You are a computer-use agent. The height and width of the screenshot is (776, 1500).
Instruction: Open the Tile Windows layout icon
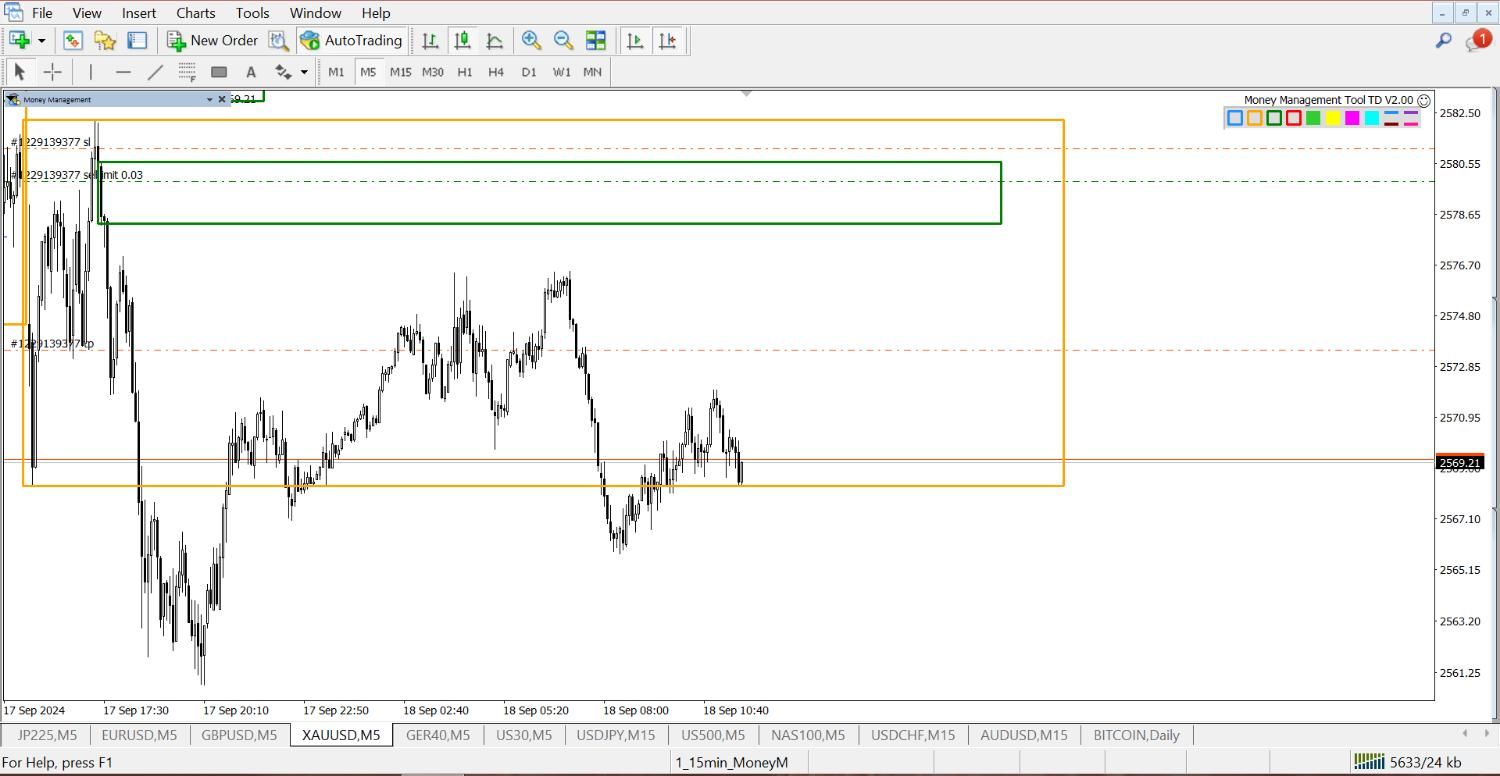point(596,40)
